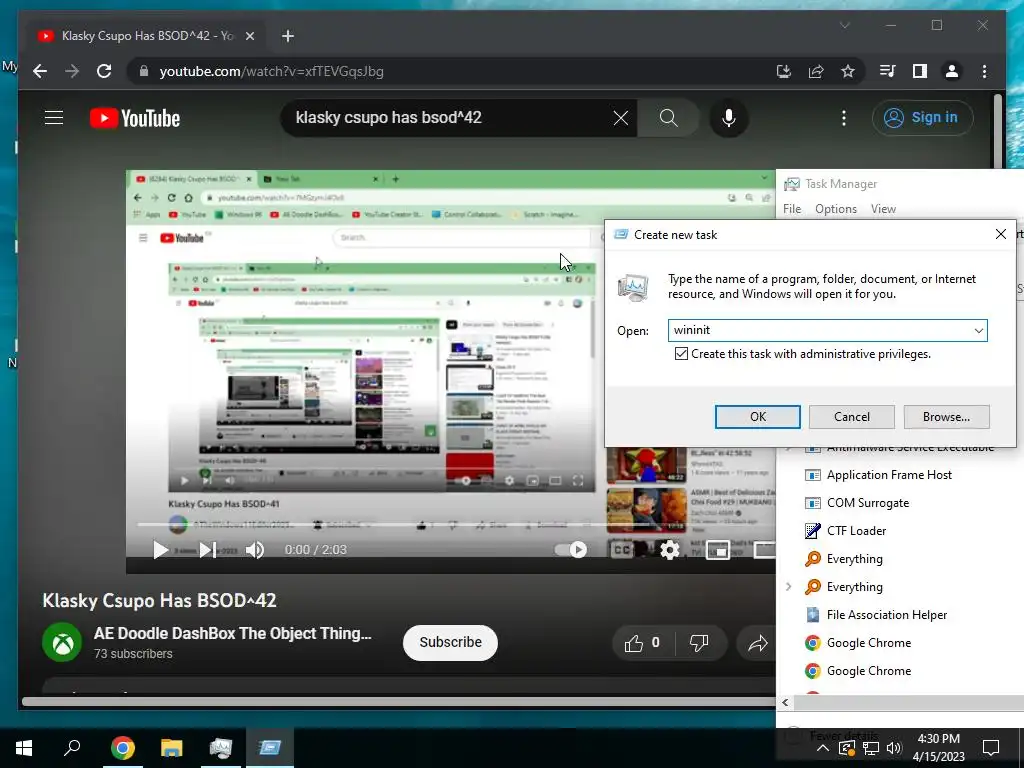
Task: Open notification center icon
Action: point(991,748)
